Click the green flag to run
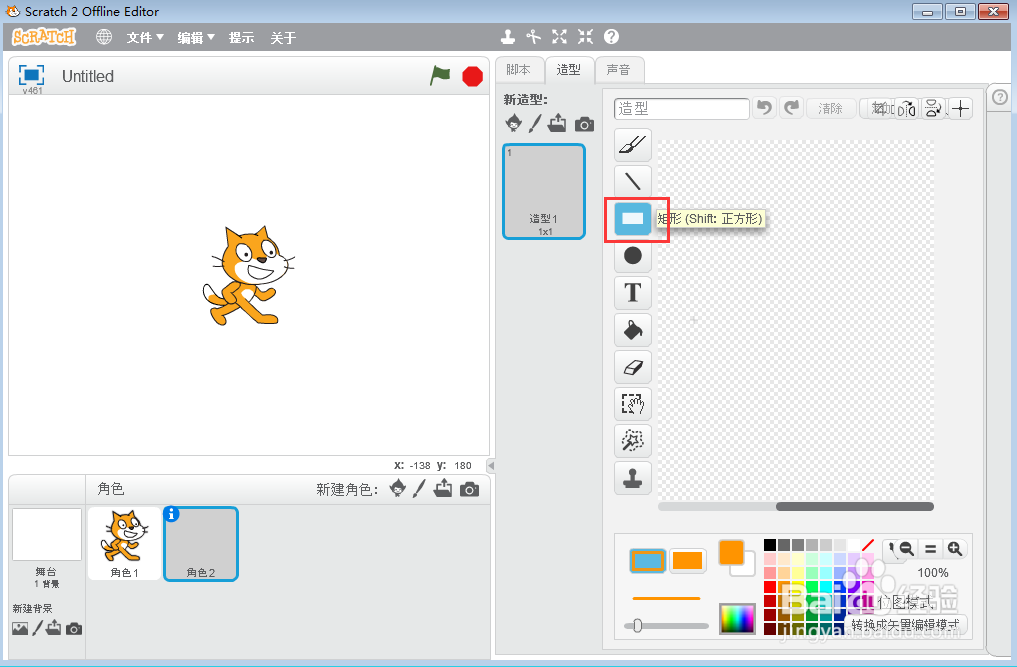This screenshot has width=1017, height=667. 440,75
